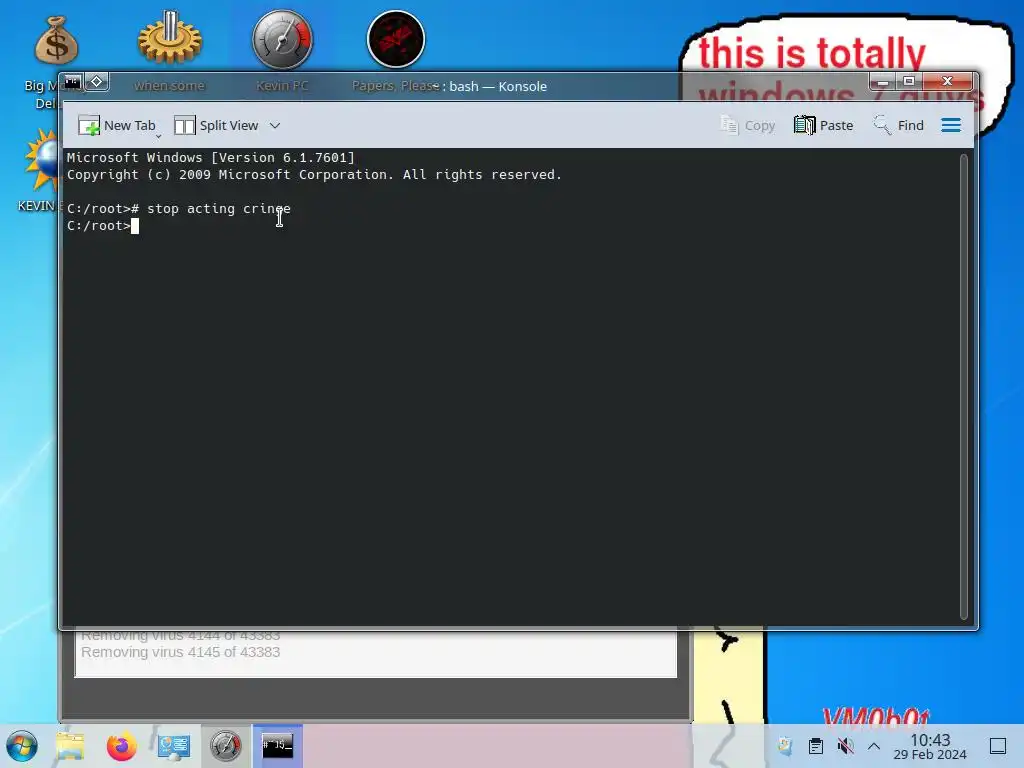Minimize the Konsole window
The width and height of the screenshot is (1024, 768).
882,82
